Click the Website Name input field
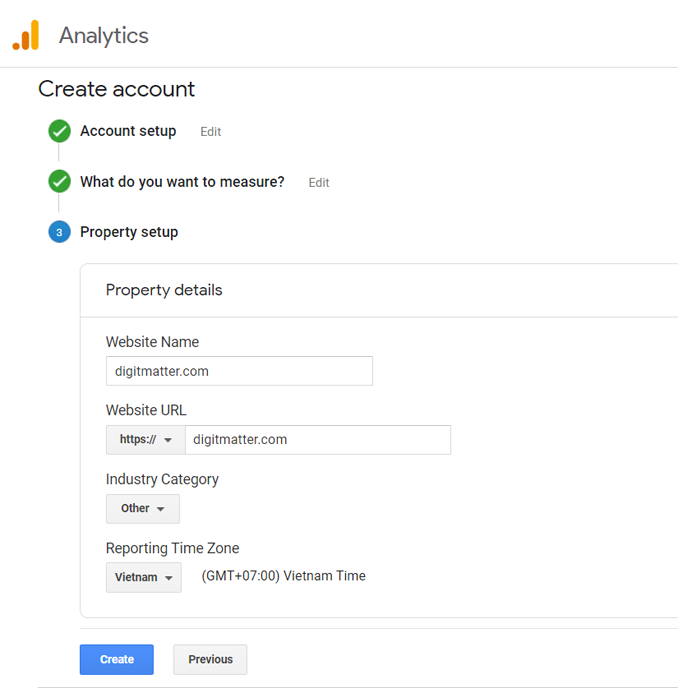This screenshot has width=678, height=689. click(x=239, y=371)
